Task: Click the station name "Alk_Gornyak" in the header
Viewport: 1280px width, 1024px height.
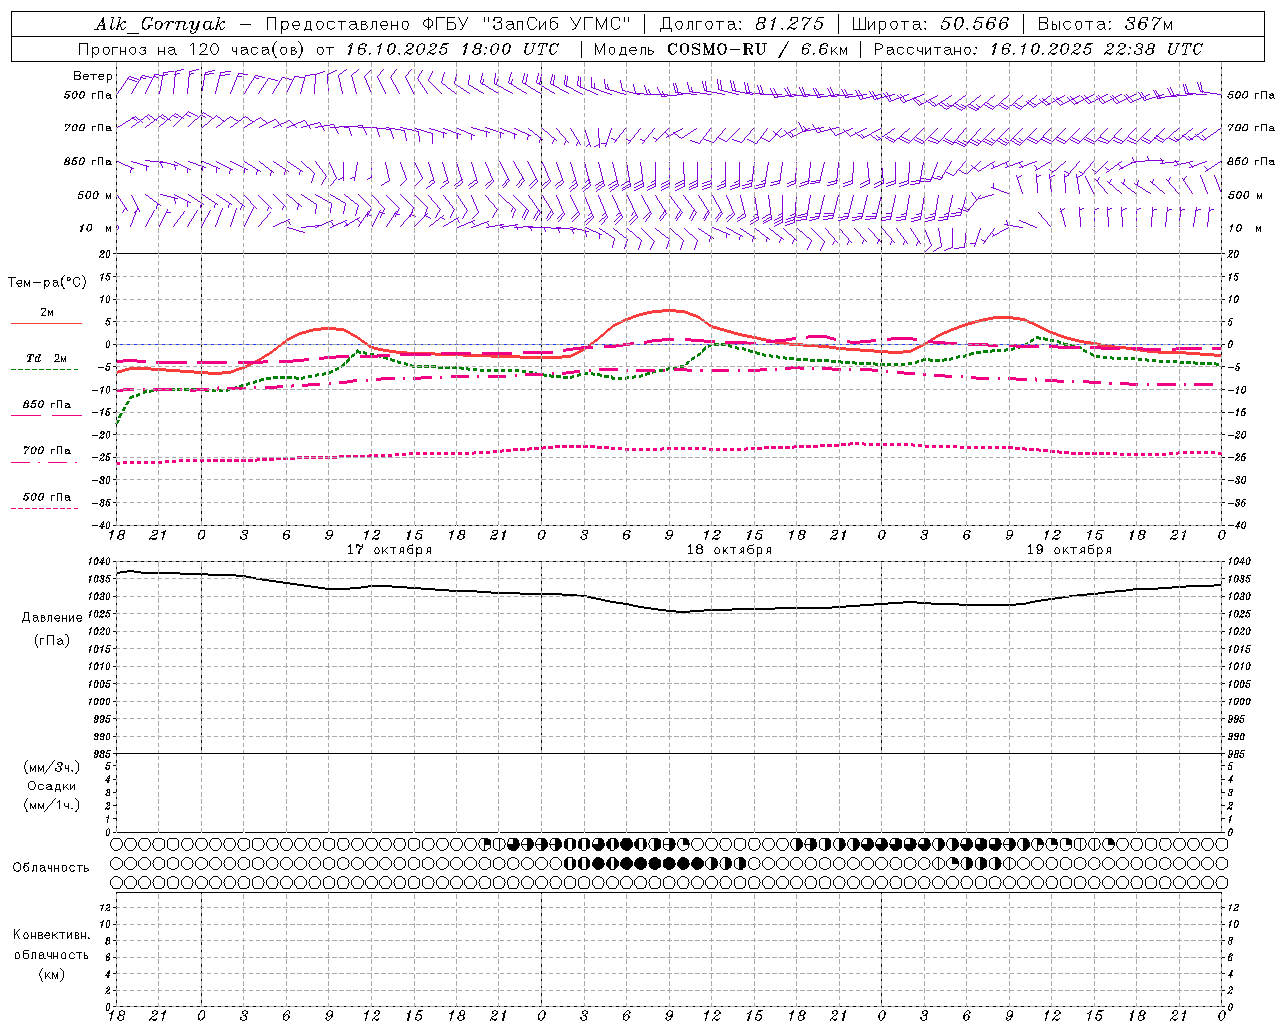Action: pos(160,24)
